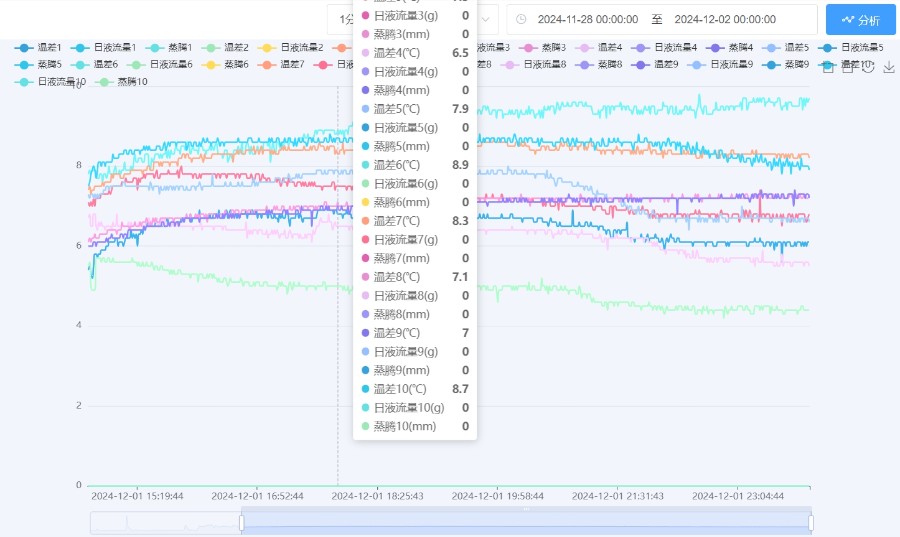Click the selected range of data zoom bar

(x=526, y=523)
